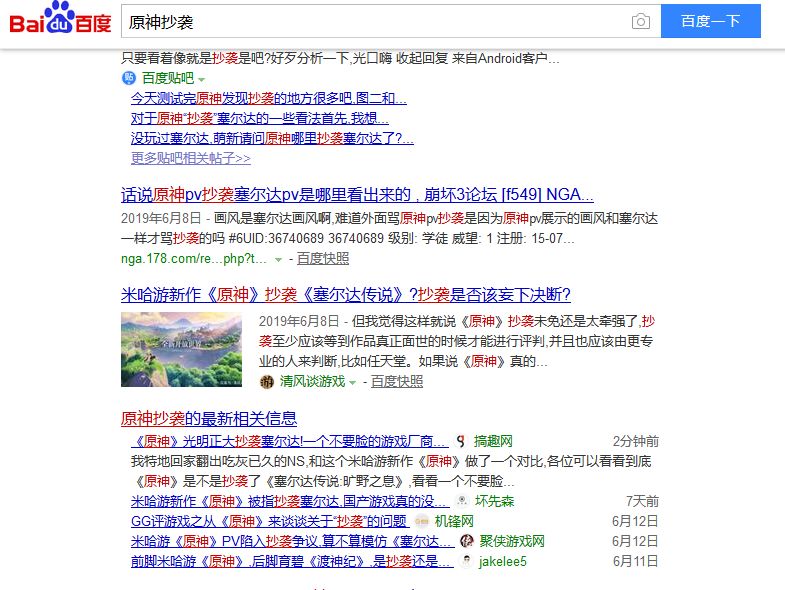
Task: Click the 机锋网 site icon
Action: click(x=422, y=521)
